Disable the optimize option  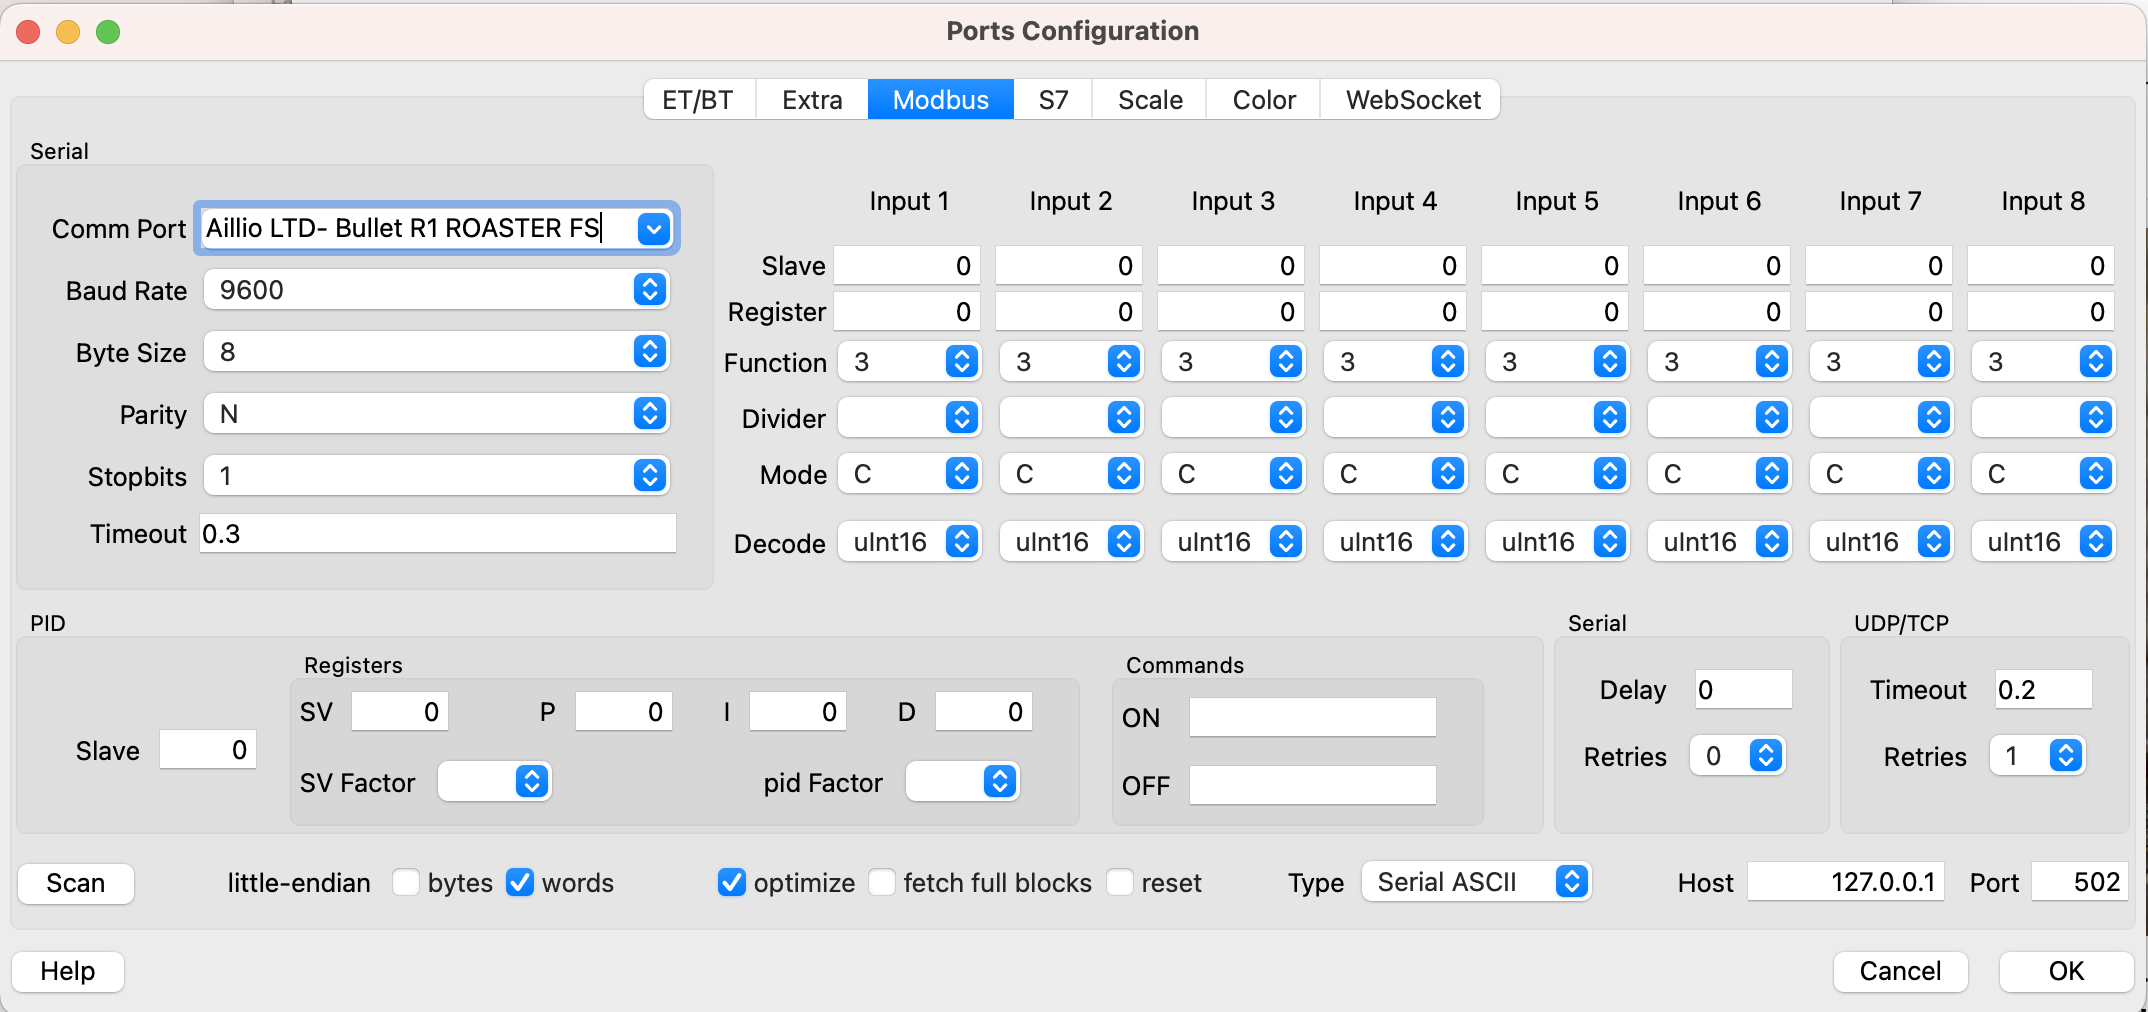pos(731,883)
